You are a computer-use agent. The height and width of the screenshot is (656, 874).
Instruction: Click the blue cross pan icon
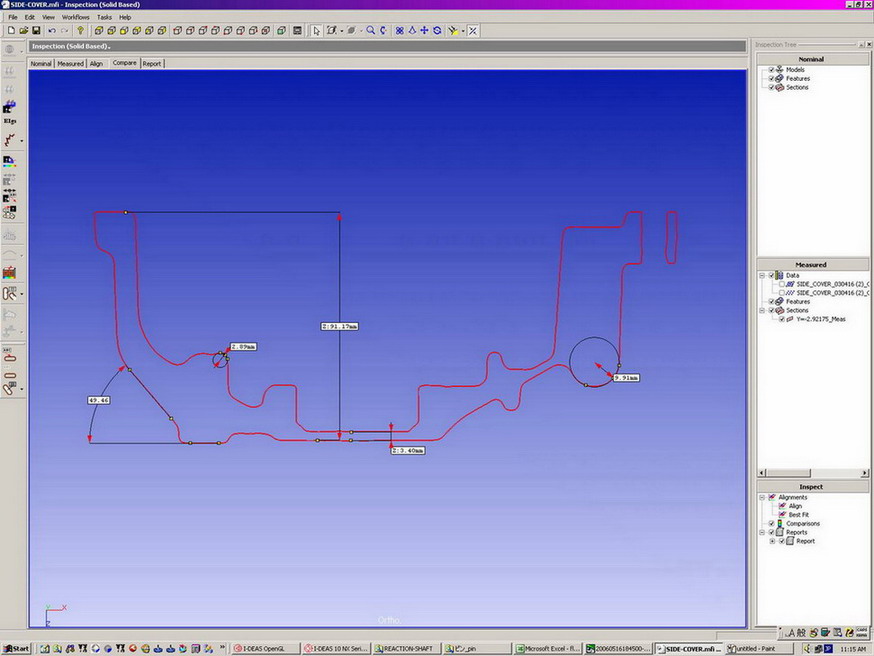pos(424,31)
